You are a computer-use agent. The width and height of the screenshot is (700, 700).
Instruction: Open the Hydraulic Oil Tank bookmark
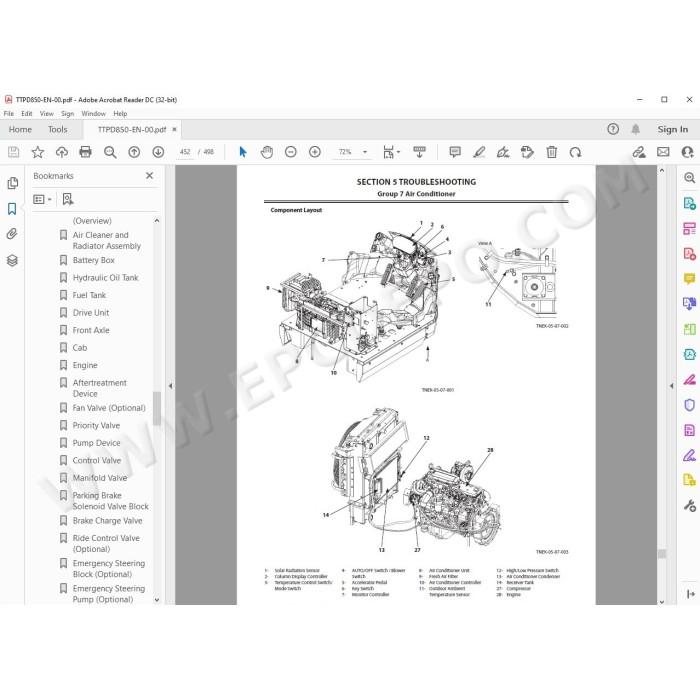(106, 278)
